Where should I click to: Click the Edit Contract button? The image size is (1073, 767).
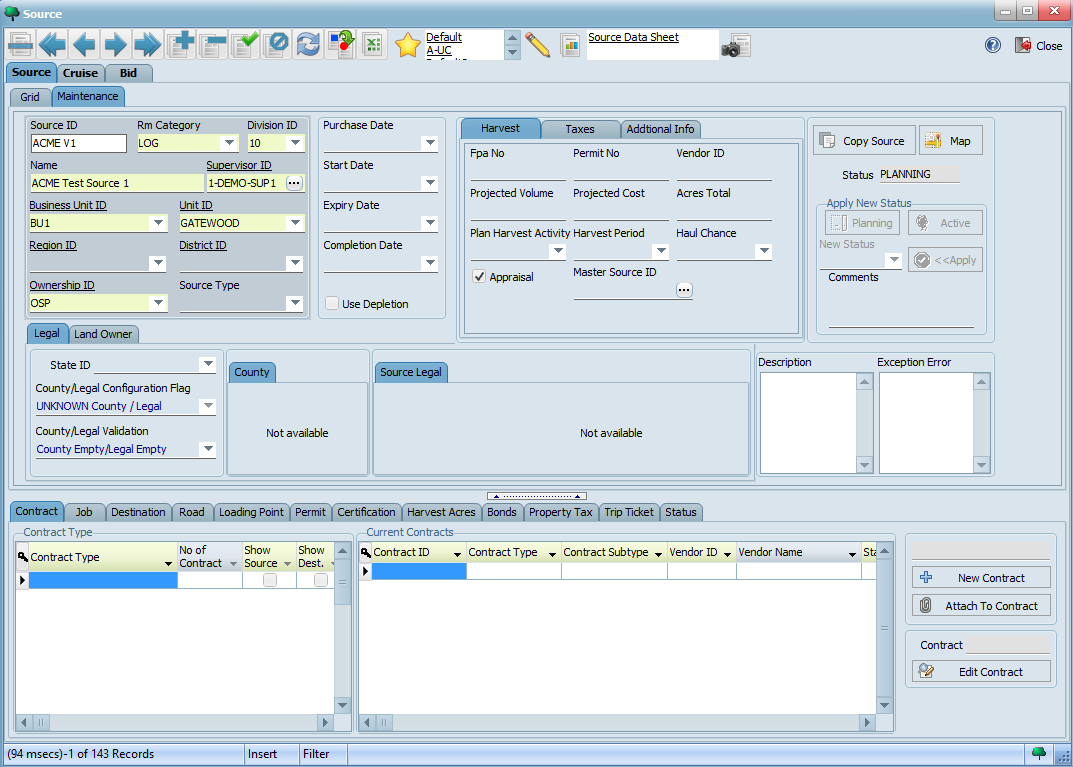pos(981,672)
